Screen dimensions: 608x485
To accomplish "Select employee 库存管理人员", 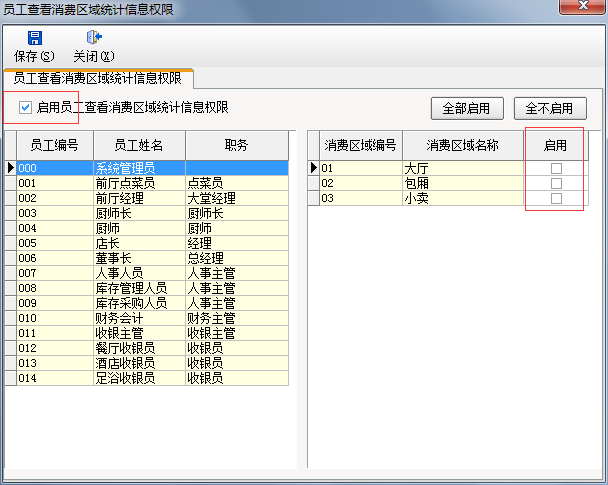I will tap(139, 288).
